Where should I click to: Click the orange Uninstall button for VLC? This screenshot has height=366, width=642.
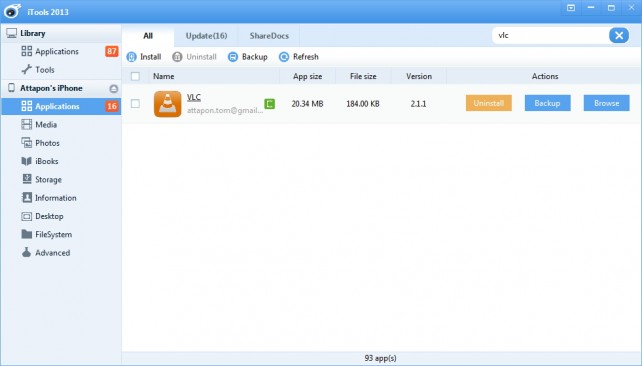(489, 103)
